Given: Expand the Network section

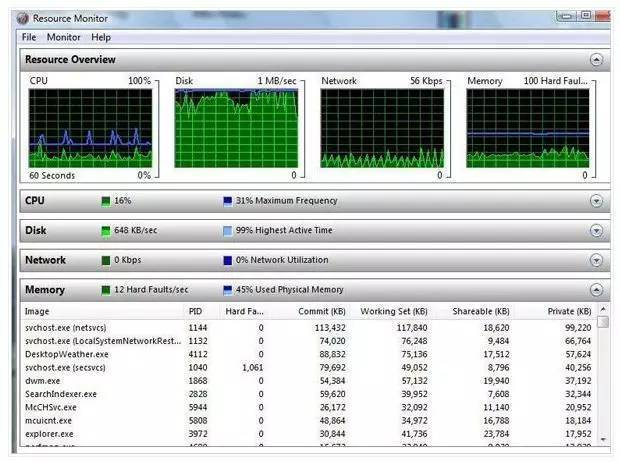Looking at the screenshot, I should 596,260.
